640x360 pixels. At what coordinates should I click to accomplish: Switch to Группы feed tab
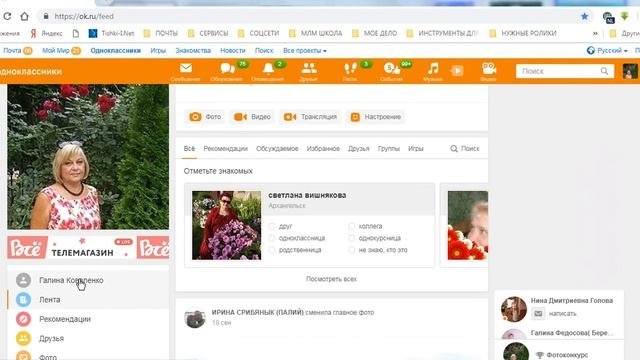(x=389, y=149)
